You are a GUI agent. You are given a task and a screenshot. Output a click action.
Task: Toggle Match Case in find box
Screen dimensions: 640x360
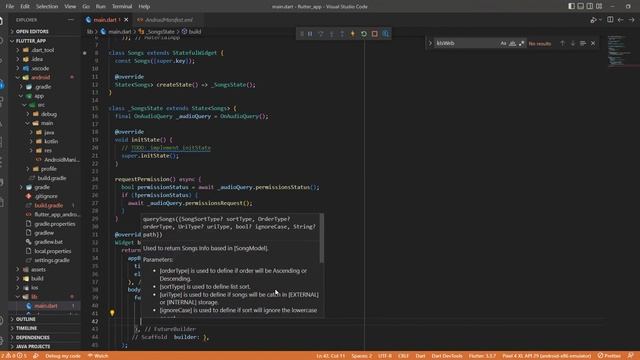(x=503, y=43)
